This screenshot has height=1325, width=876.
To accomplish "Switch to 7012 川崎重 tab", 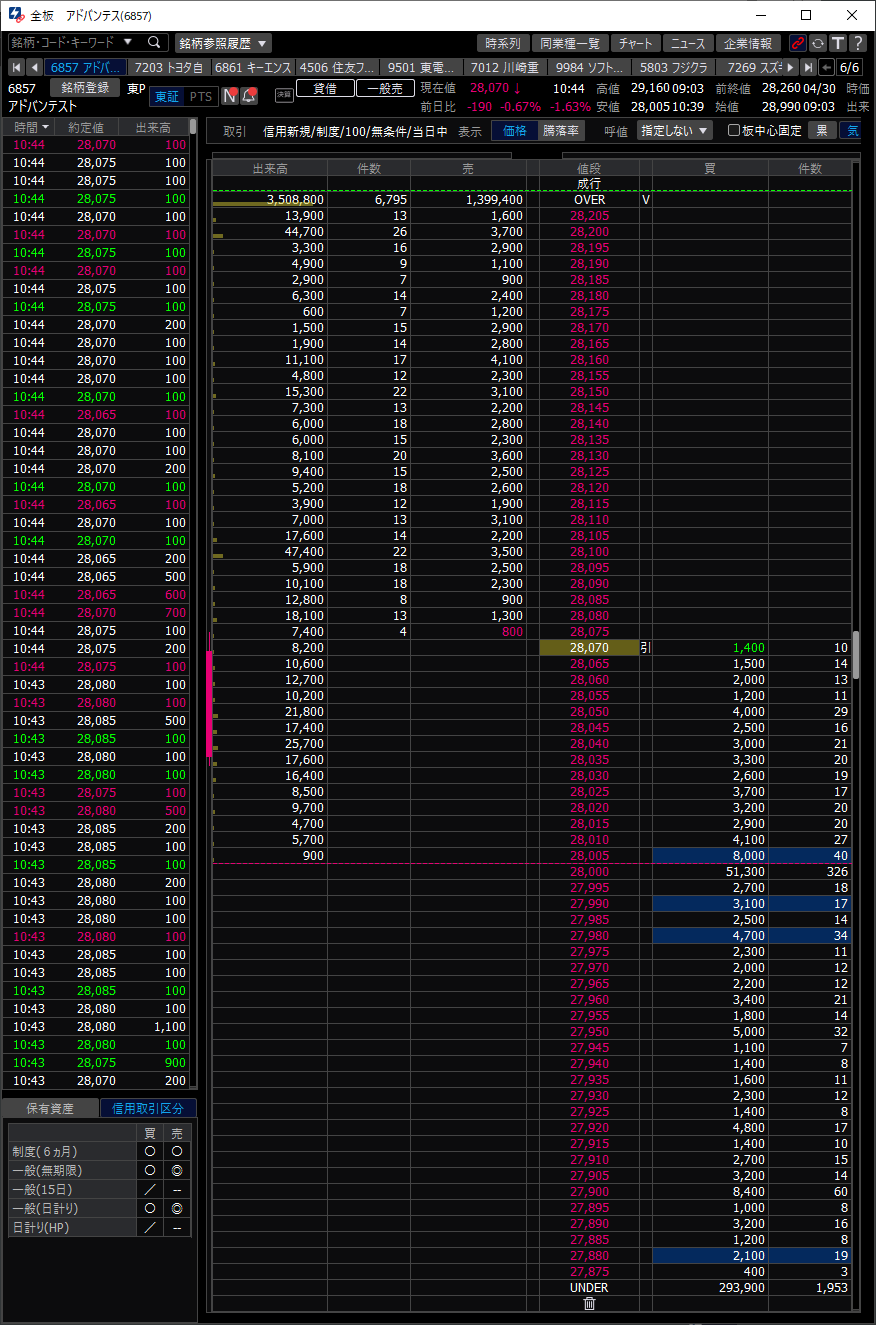I will coord(504,67).
